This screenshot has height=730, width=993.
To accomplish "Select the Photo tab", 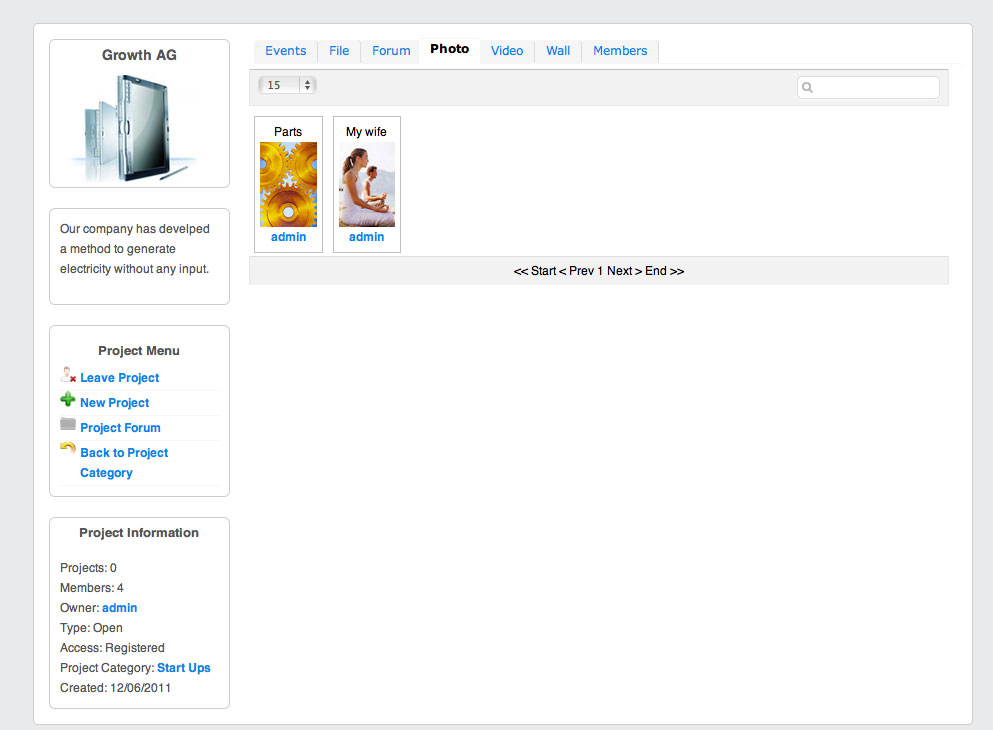I will [450, 49].
